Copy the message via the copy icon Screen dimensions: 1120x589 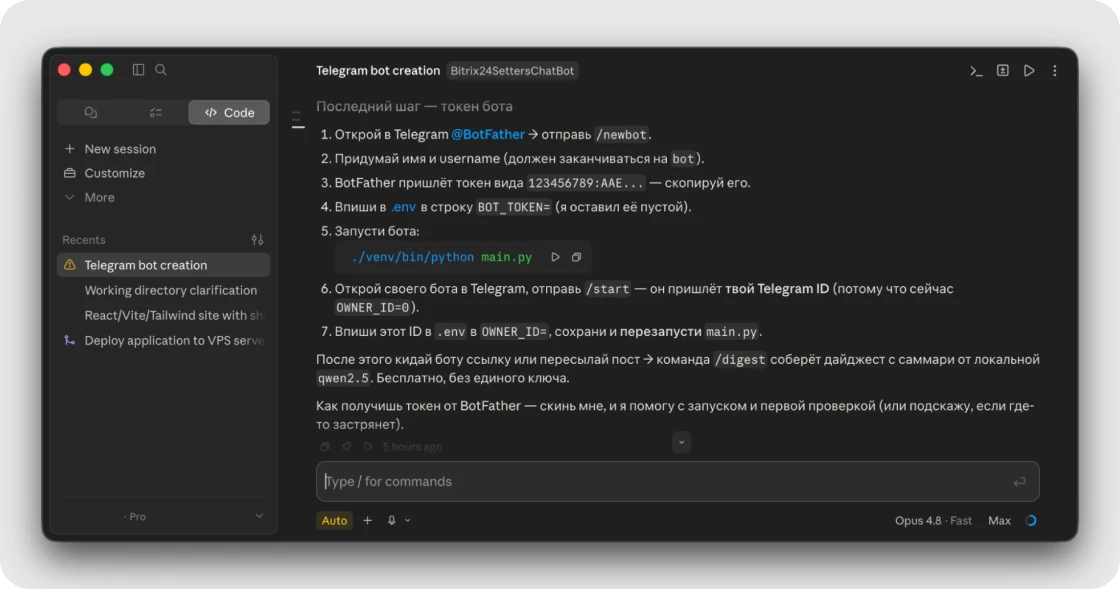coord(325,447)
